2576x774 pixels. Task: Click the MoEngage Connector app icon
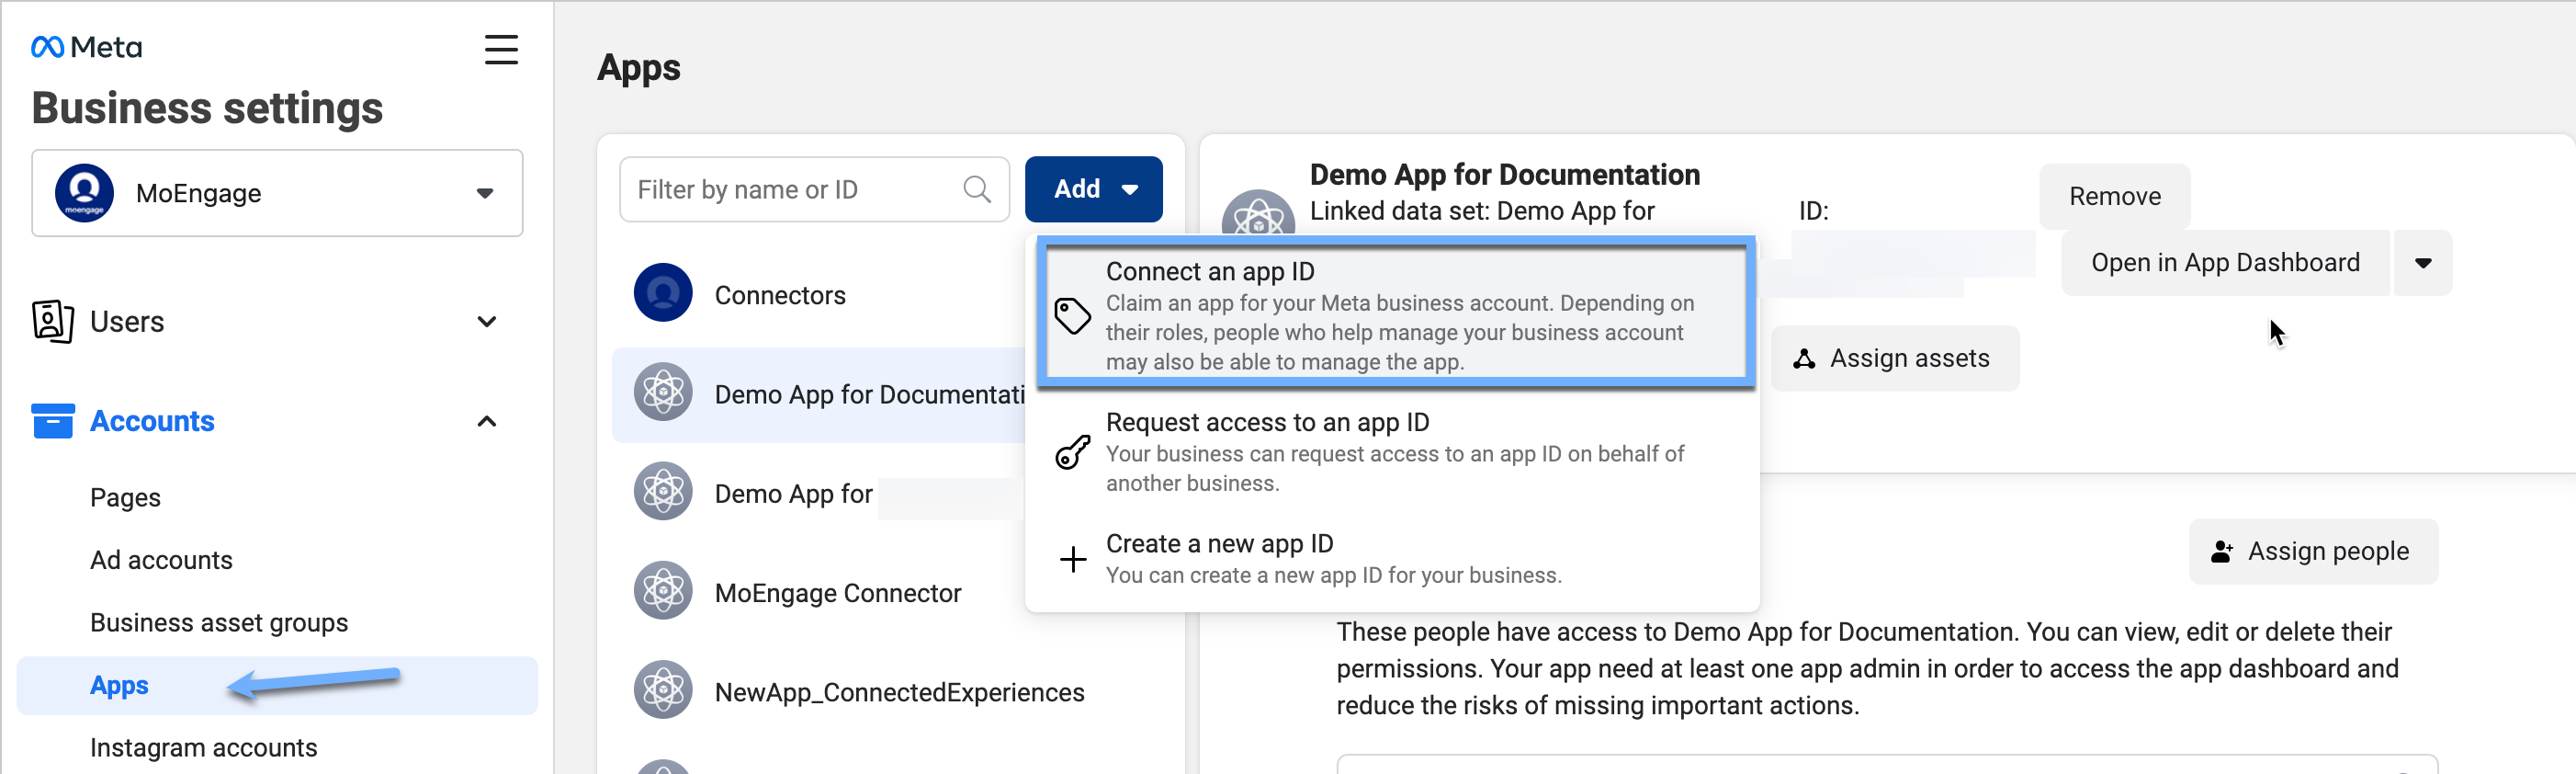click(662, 591)
